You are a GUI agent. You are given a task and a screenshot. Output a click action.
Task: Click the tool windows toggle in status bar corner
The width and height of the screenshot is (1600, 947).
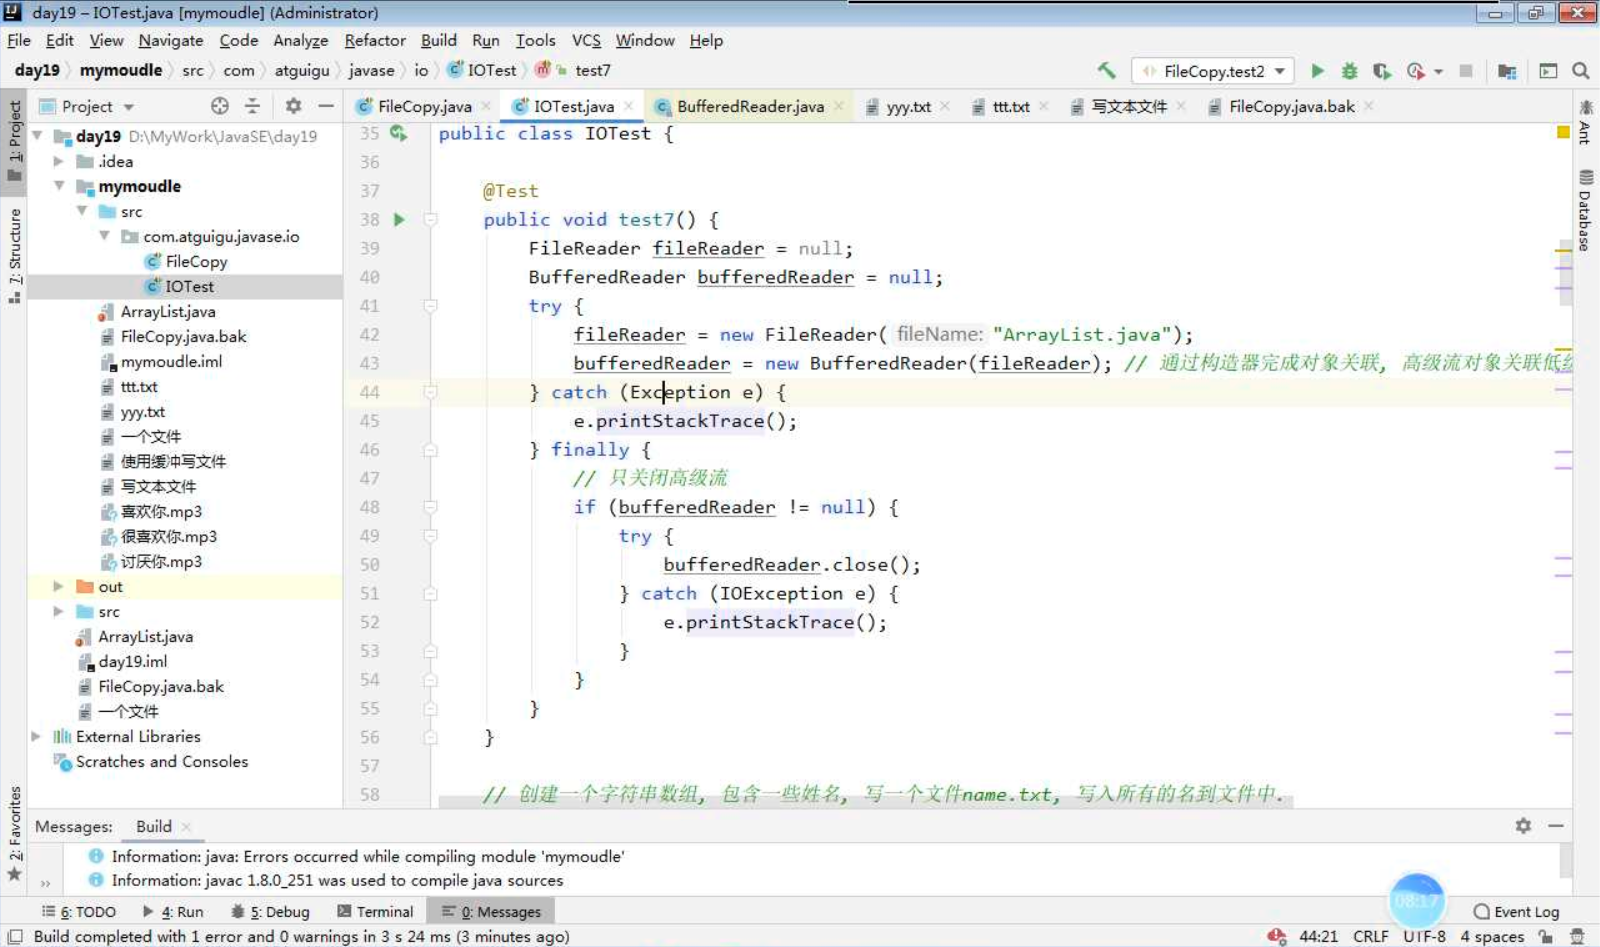pyautogui.click(x=15, y=937)
